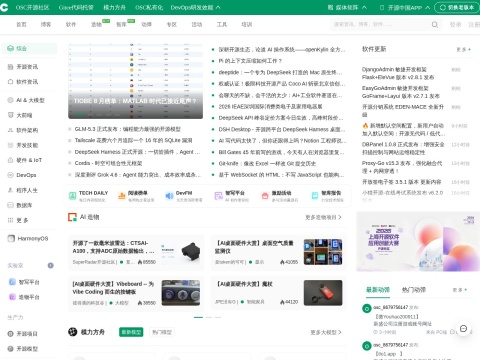Open the 上海开源软件应用创新大赛 banner
This screenshot has height=360, width=480.
coord(418,242)
